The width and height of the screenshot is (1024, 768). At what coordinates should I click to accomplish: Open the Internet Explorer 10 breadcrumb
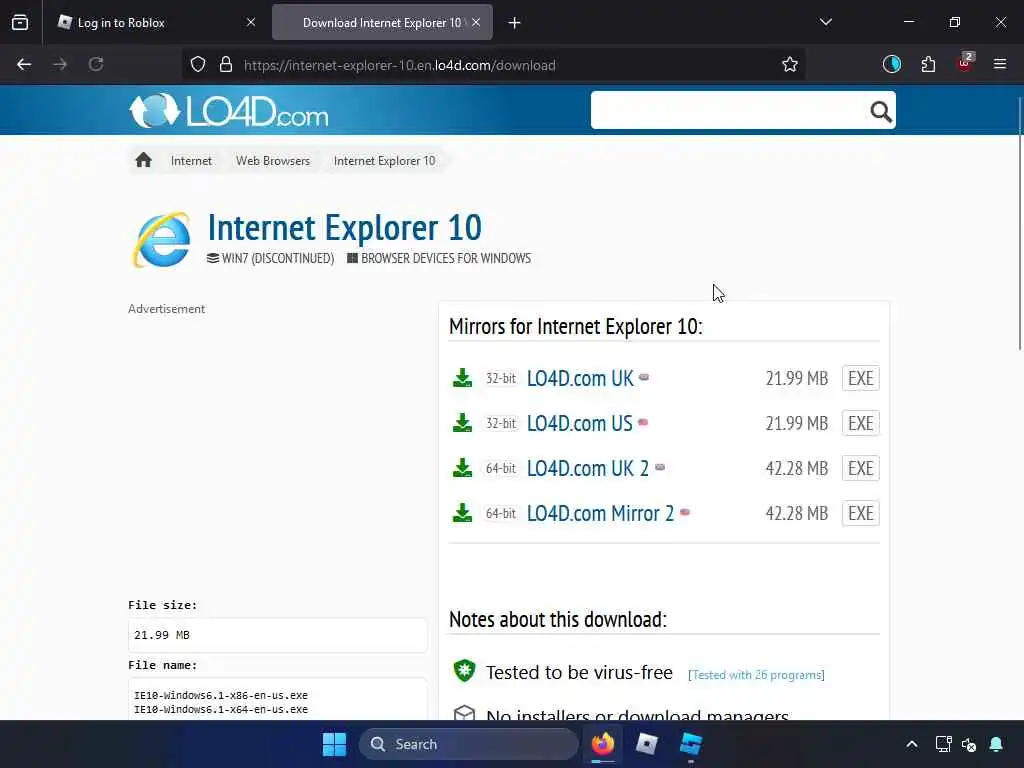pyautogui.click(x=385, y=161)
